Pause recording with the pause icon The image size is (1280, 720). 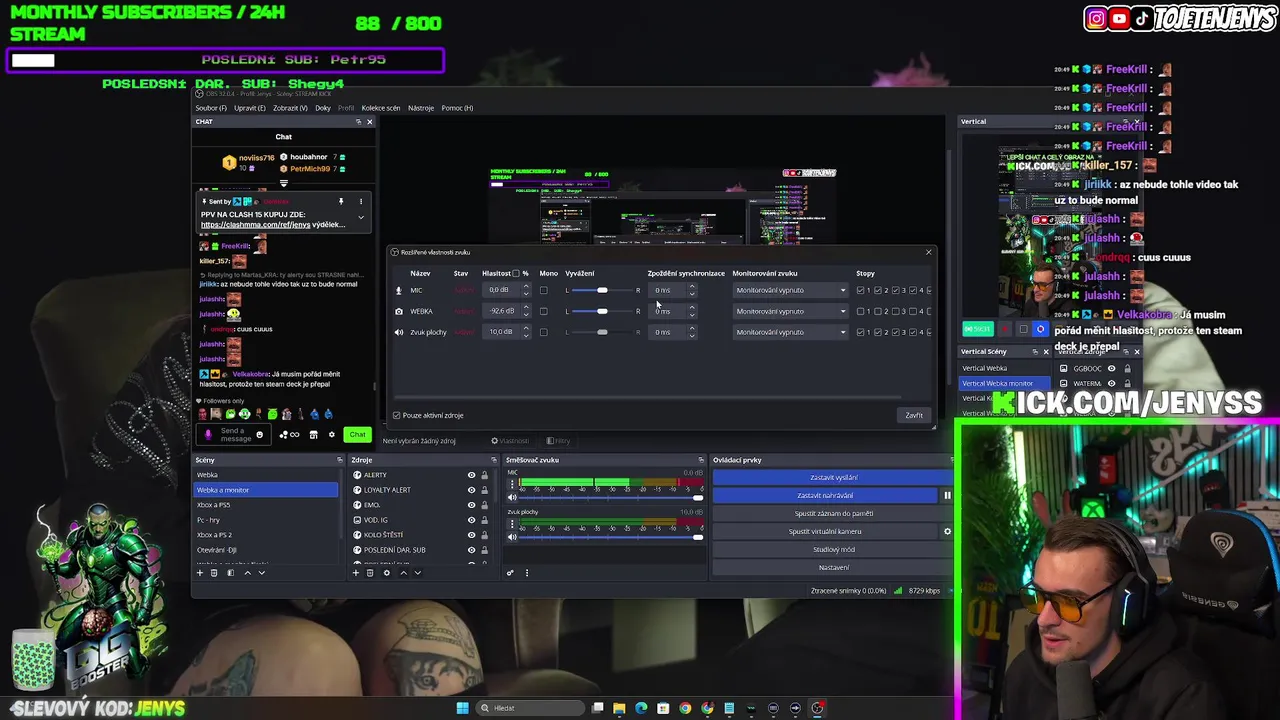tap(947, 495)
